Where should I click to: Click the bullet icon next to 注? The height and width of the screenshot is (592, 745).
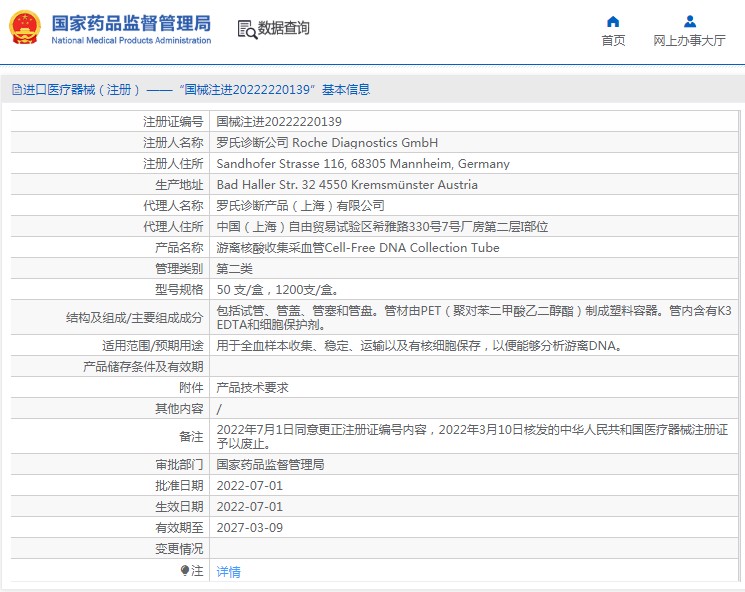point(184,570)
